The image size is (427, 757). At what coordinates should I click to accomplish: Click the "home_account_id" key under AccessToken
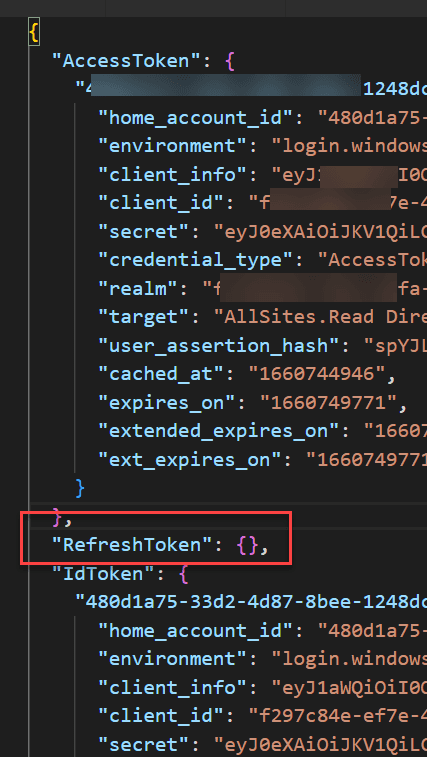196,118
